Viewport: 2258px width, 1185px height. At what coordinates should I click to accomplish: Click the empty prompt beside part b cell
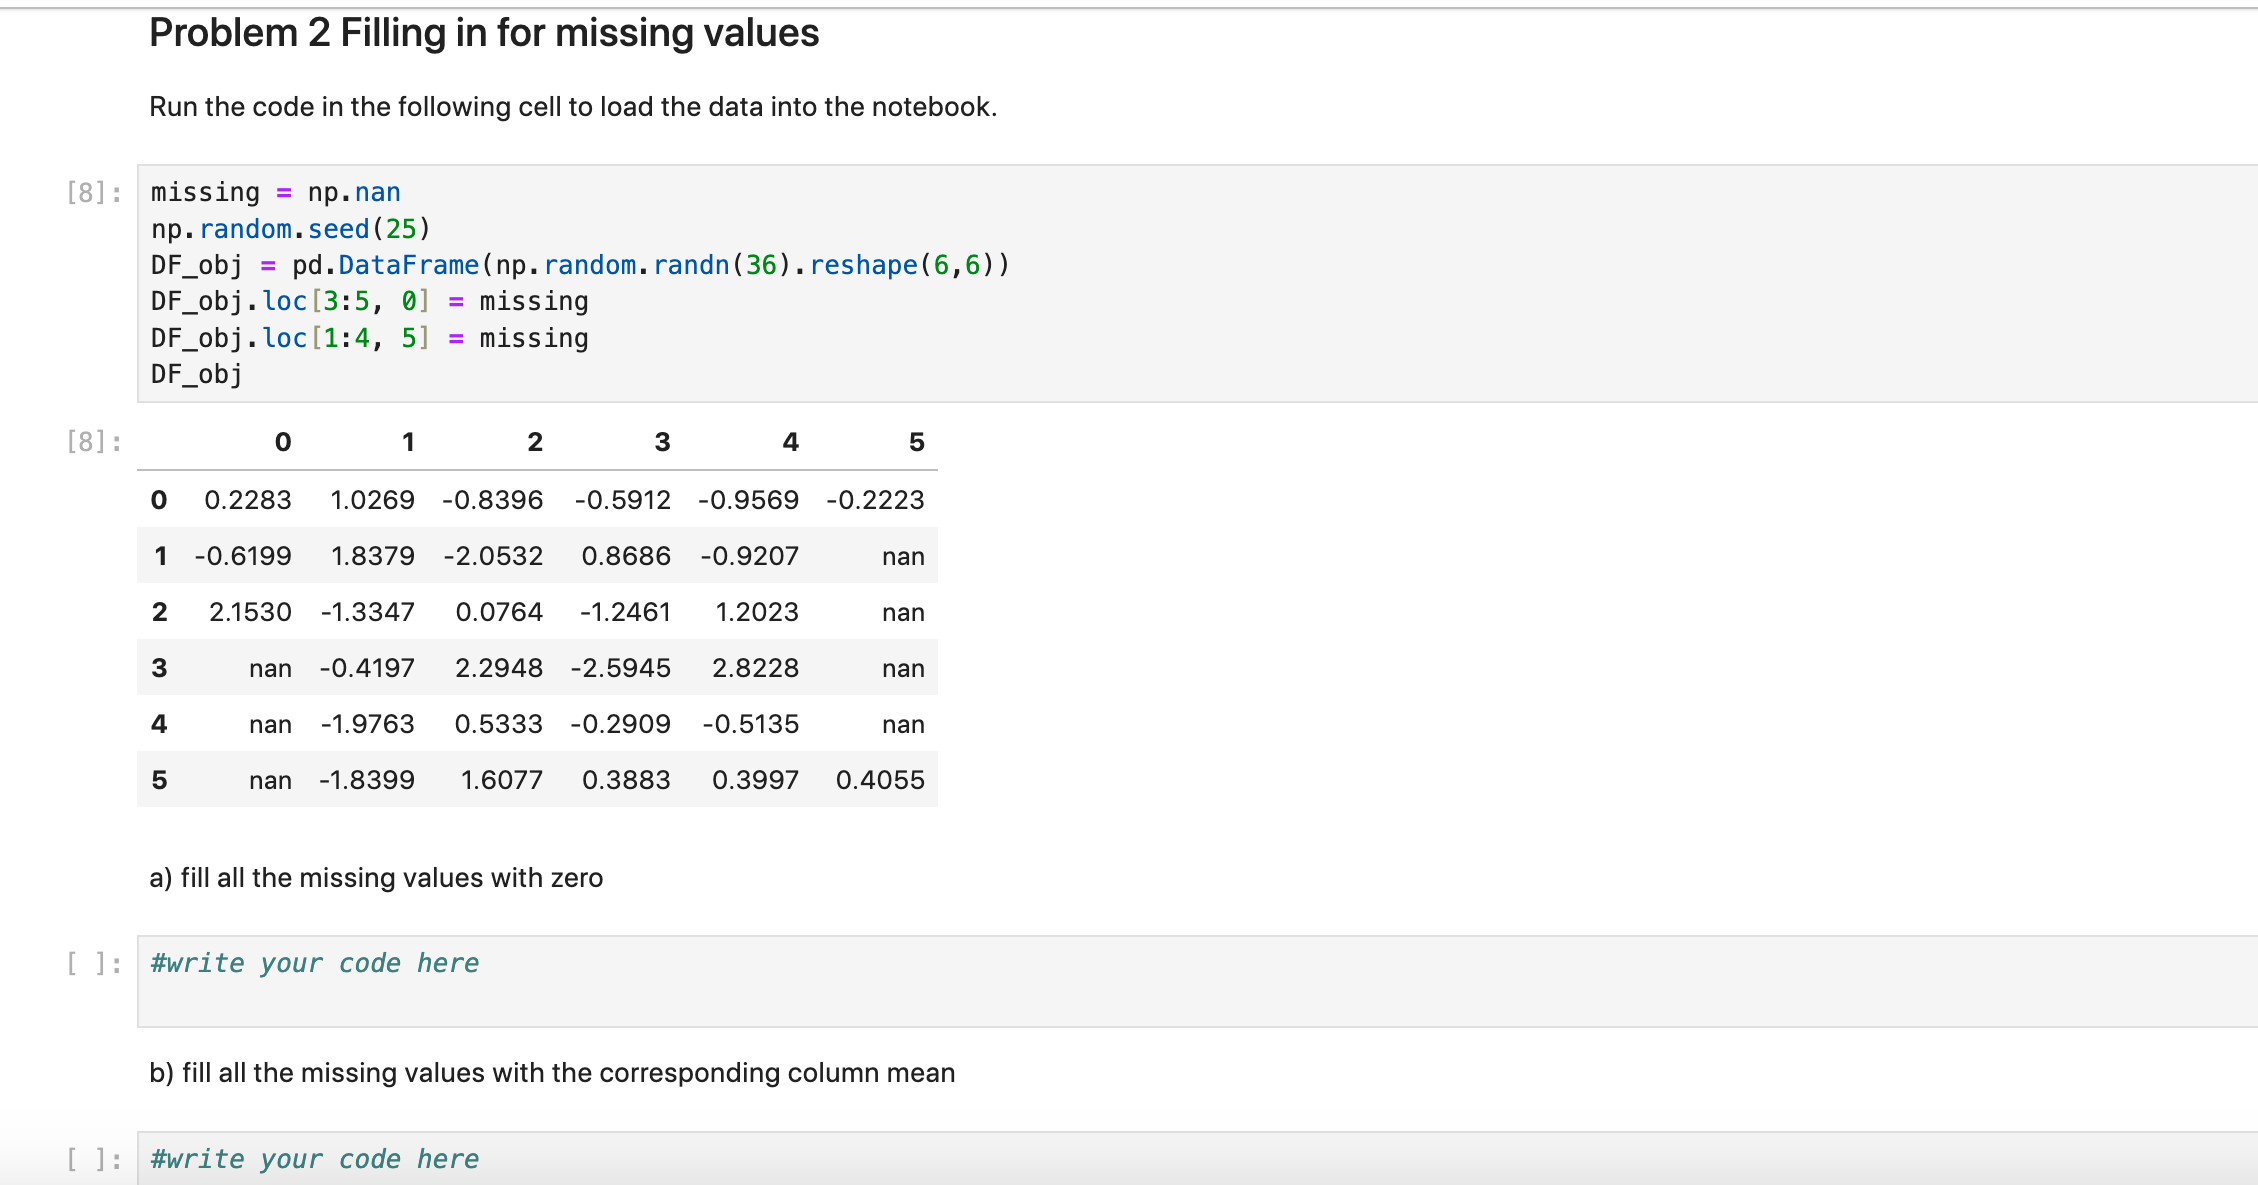click(94, 1159)
